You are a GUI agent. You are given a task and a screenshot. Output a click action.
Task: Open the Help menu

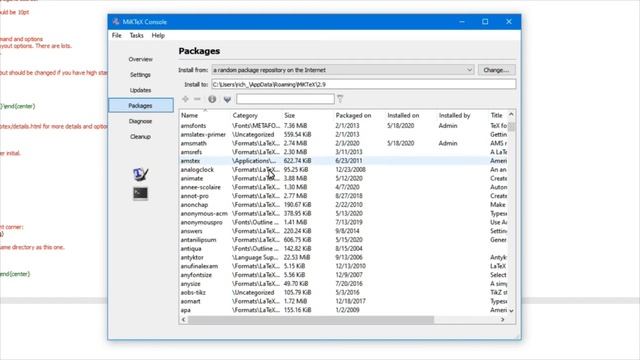click(158, 36)
